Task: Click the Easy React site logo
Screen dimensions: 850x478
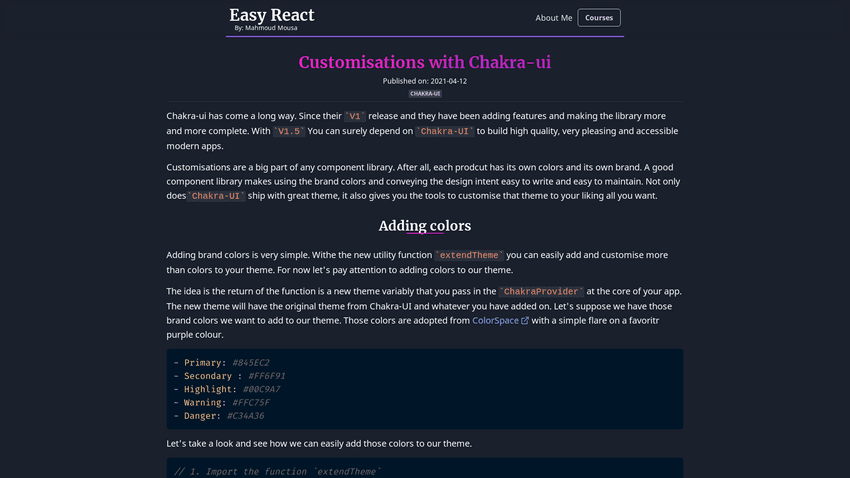Action: 271,15
